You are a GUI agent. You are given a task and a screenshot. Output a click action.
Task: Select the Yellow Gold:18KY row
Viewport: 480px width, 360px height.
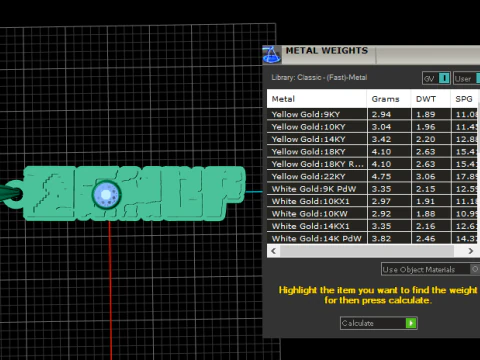373,151
